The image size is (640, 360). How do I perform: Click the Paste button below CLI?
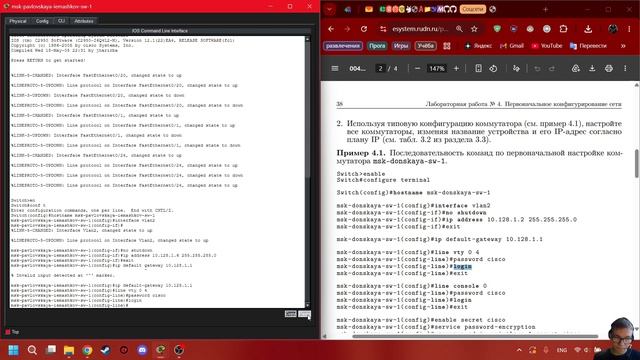click(x=304, y=313)
